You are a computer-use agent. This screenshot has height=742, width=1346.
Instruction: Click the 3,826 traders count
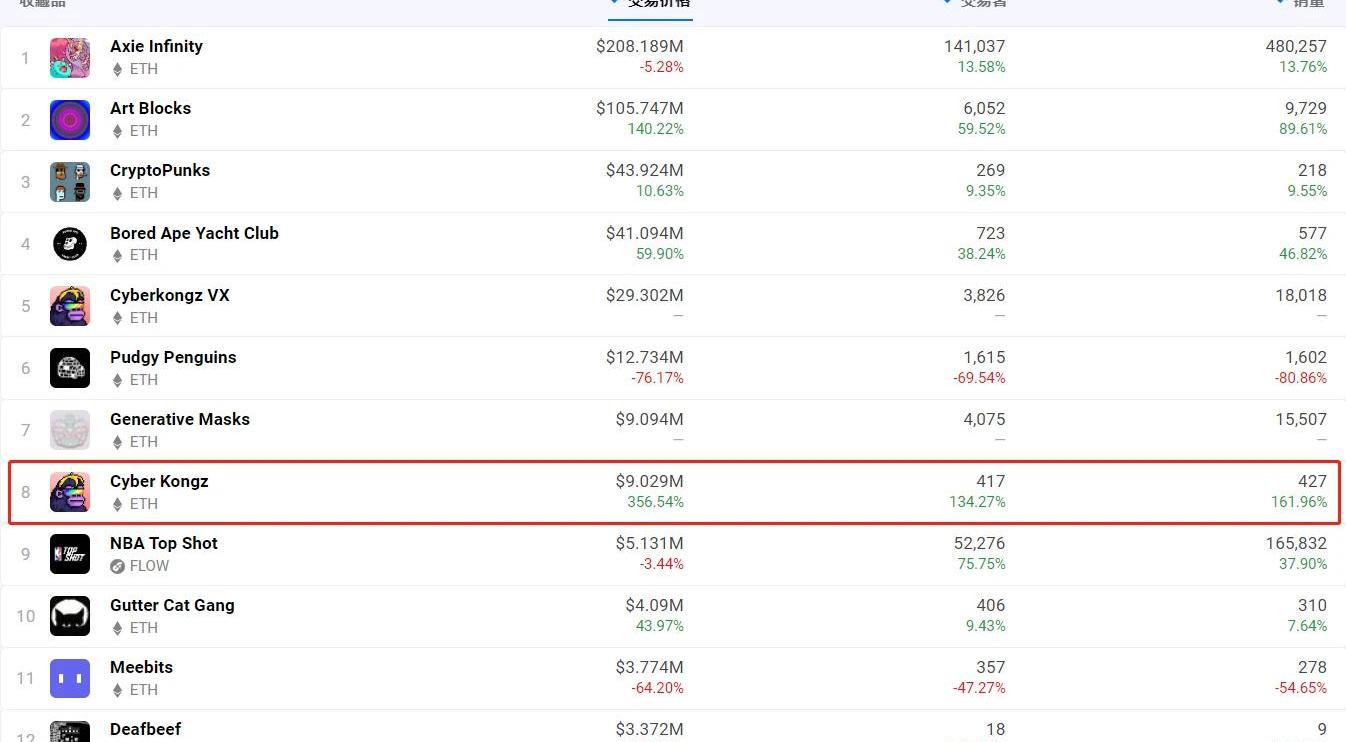coord(984,295)
